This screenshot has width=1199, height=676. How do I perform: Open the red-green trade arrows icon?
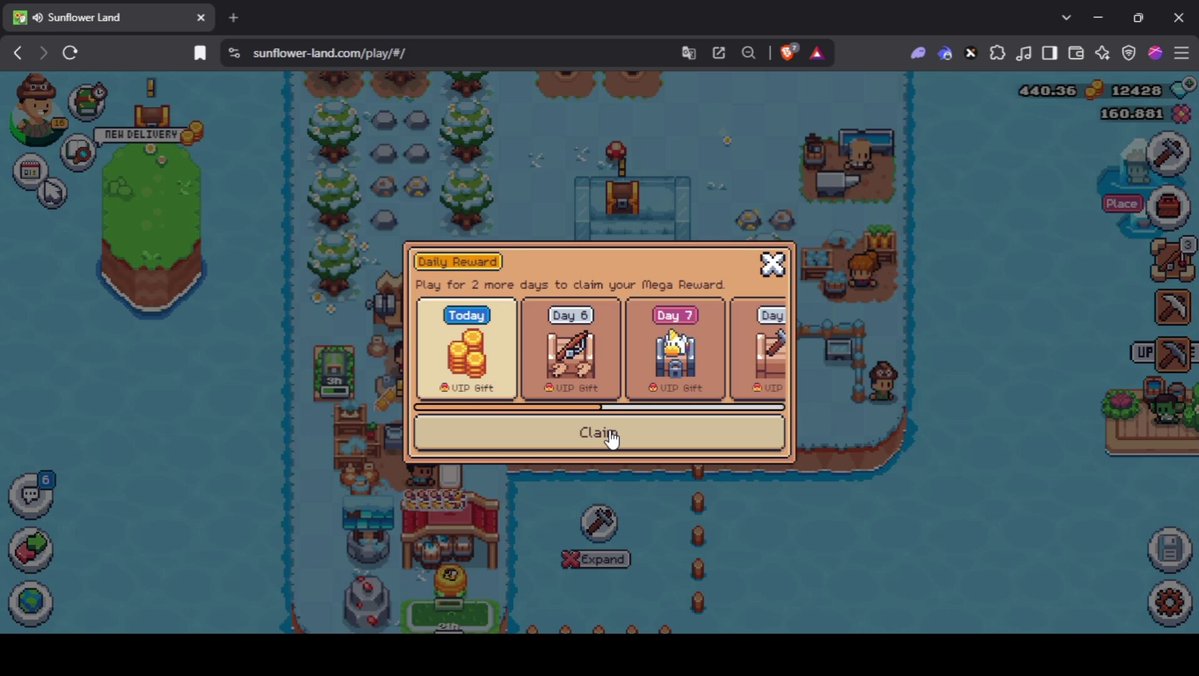pyautogui.click(x=31, y=549)
